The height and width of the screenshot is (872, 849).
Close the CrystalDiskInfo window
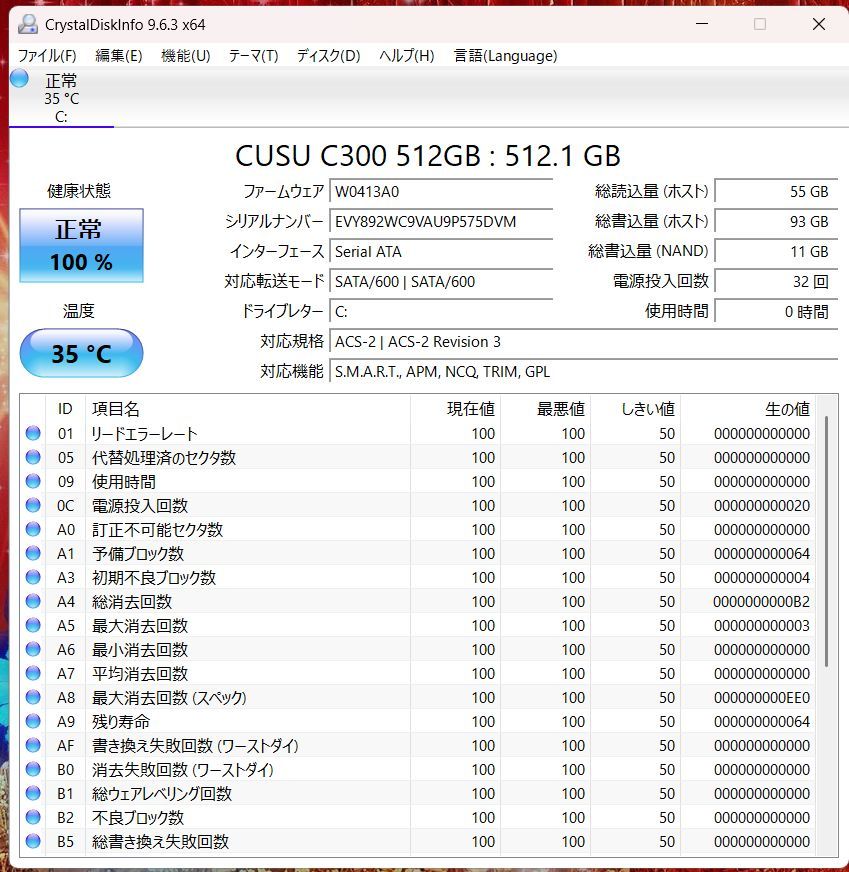[x=818, y=24]
